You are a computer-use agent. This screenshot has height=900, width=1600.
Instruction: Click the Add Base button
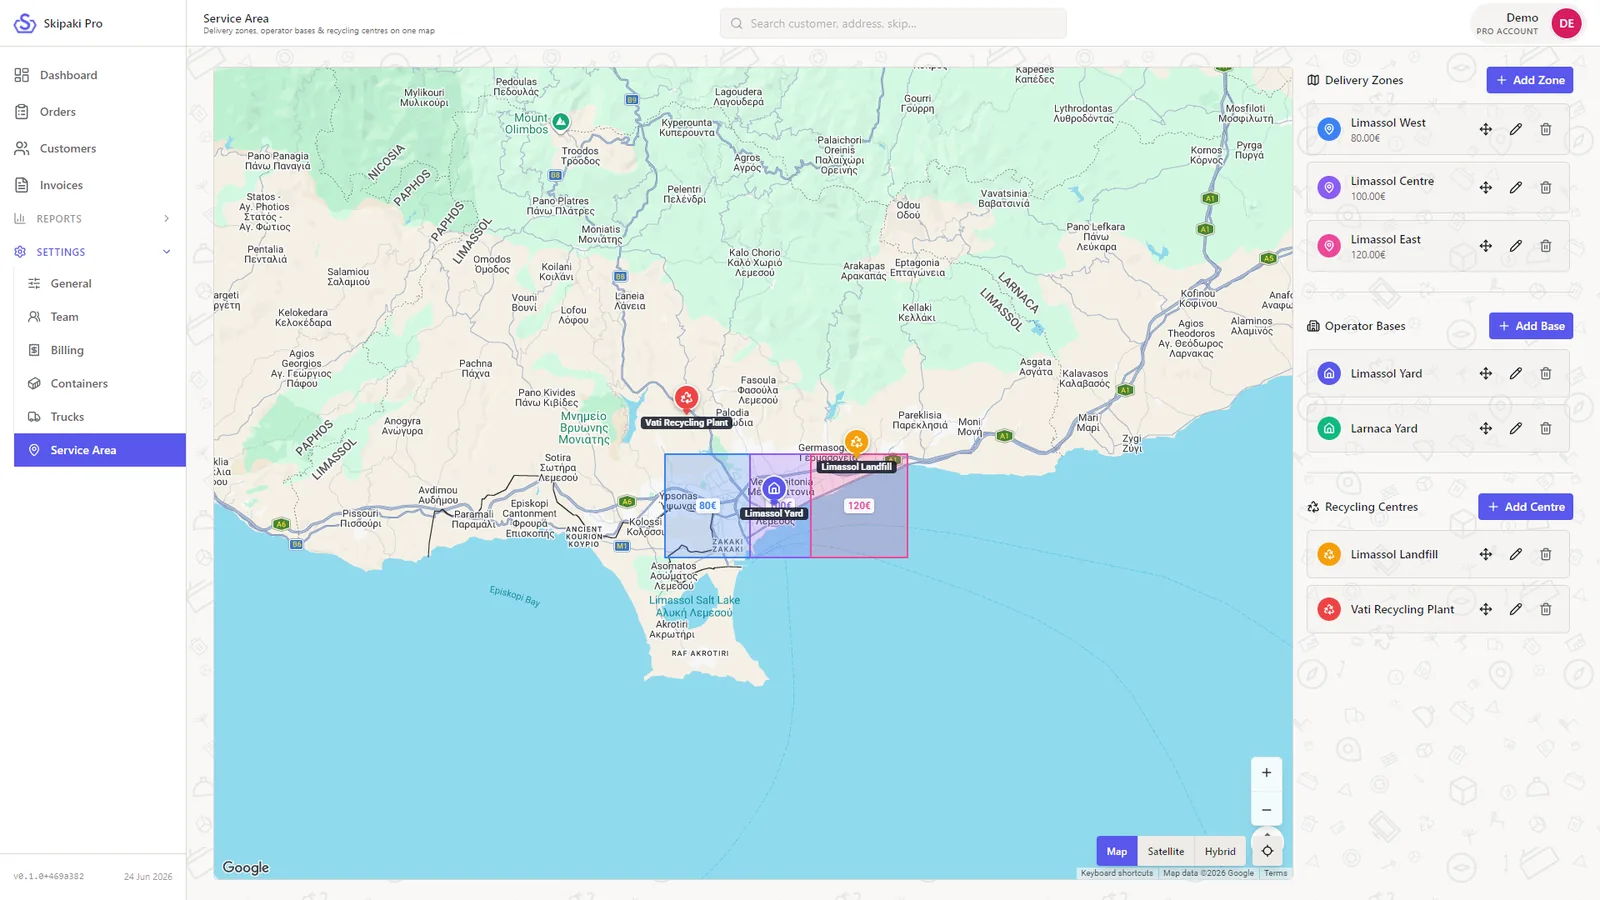click(x=1530, y=326)
